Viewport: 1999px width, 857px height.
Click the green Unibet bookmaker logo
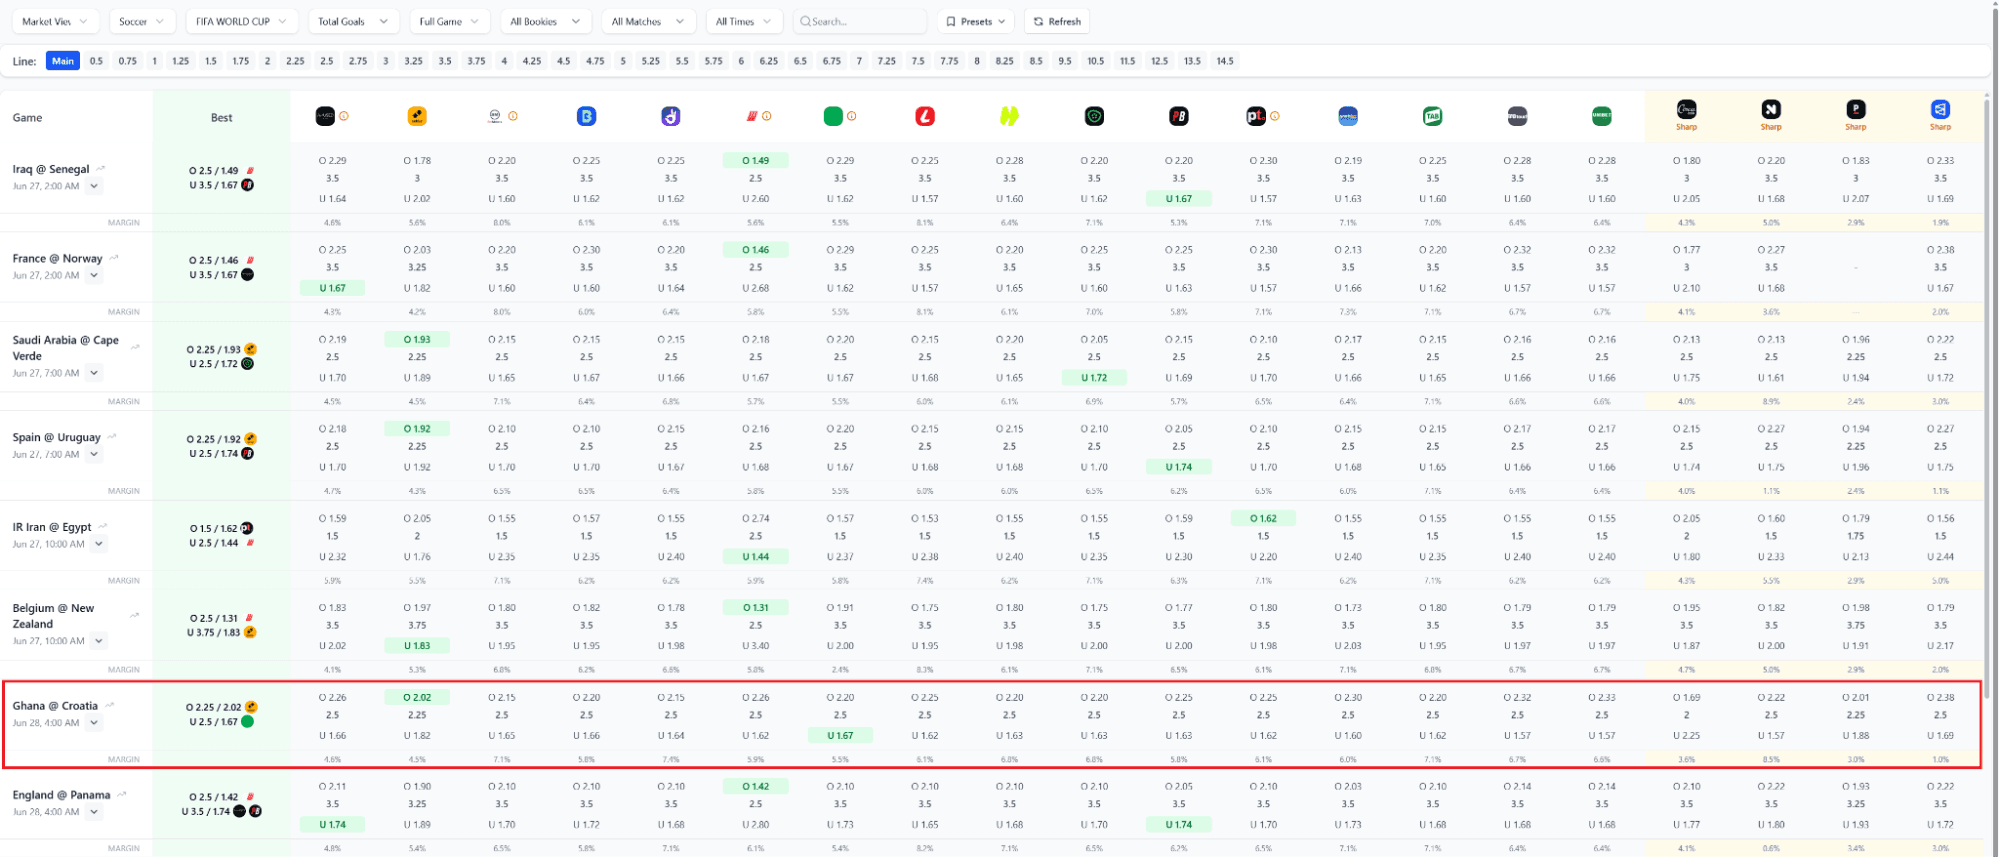[x=1602, y=117]
